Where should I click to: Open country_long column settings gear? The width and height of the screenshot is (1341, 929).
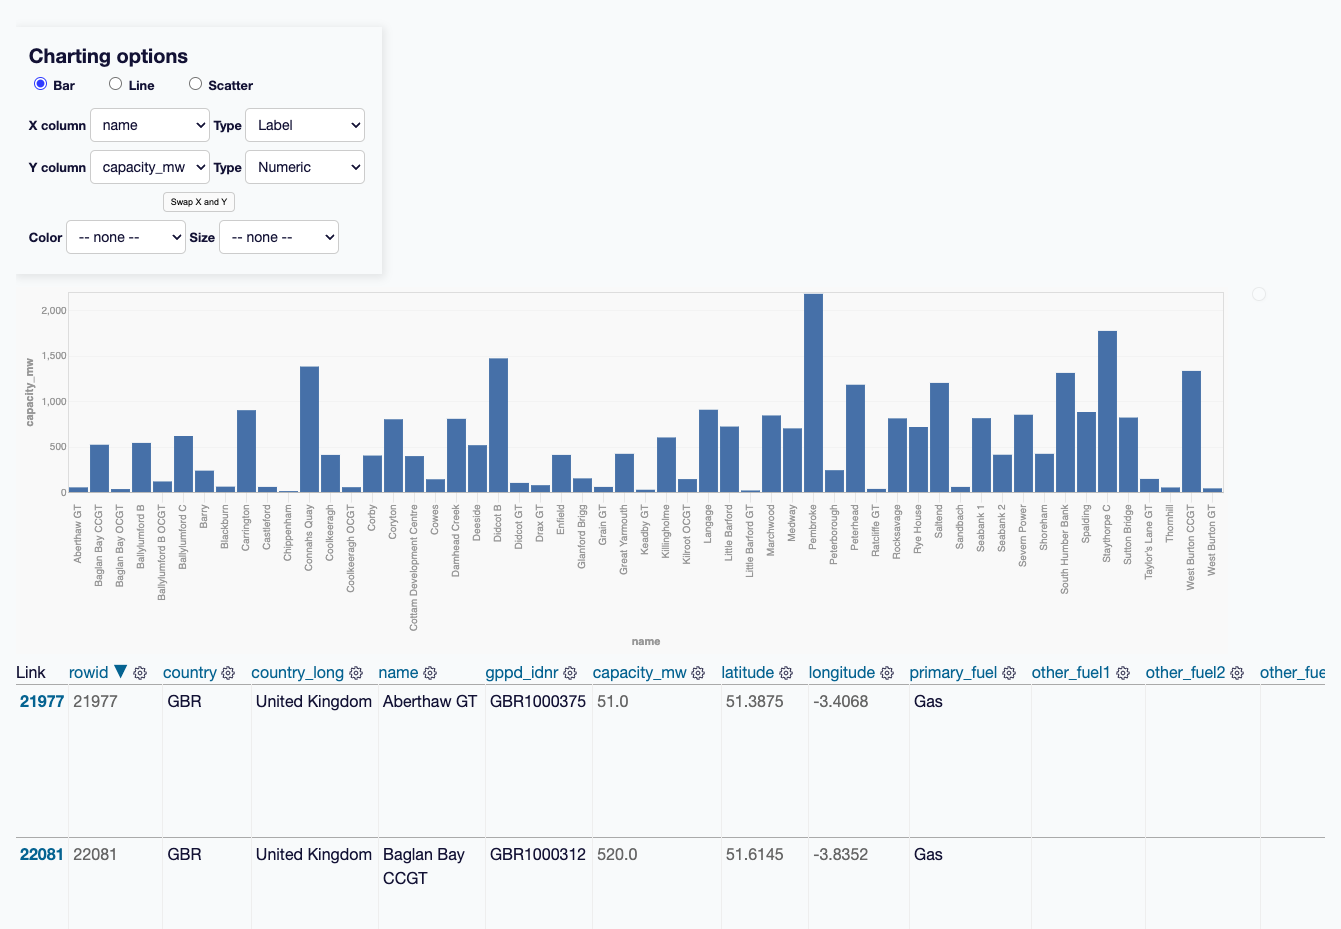(x=356, y=673)
